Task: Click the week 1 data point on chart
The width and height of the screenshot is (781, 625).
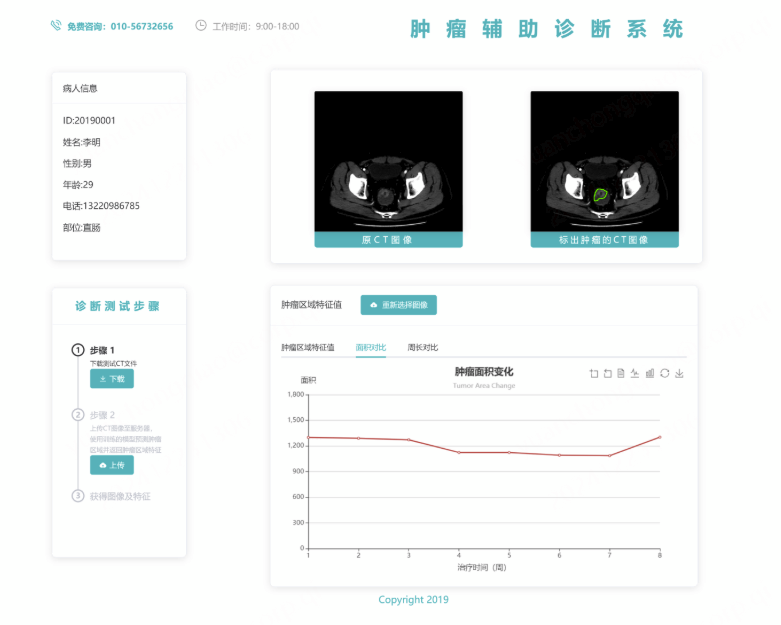Action: tap(308, 437)
